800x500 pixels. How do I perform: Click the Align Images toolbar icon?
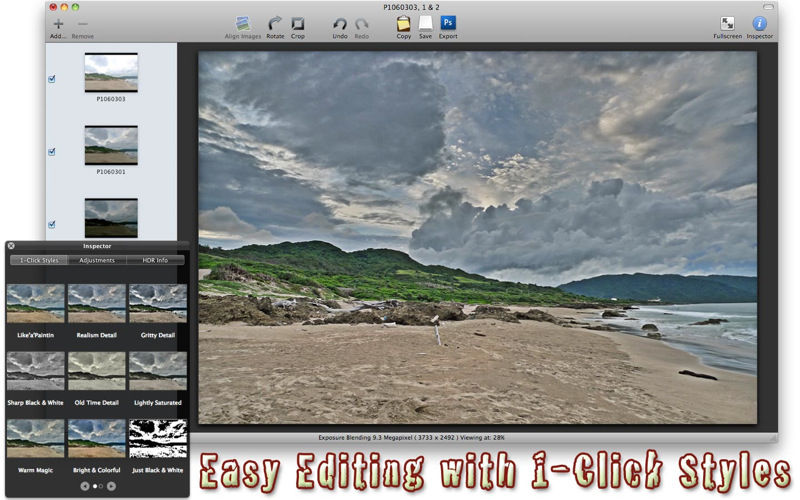tap(243, 23)
